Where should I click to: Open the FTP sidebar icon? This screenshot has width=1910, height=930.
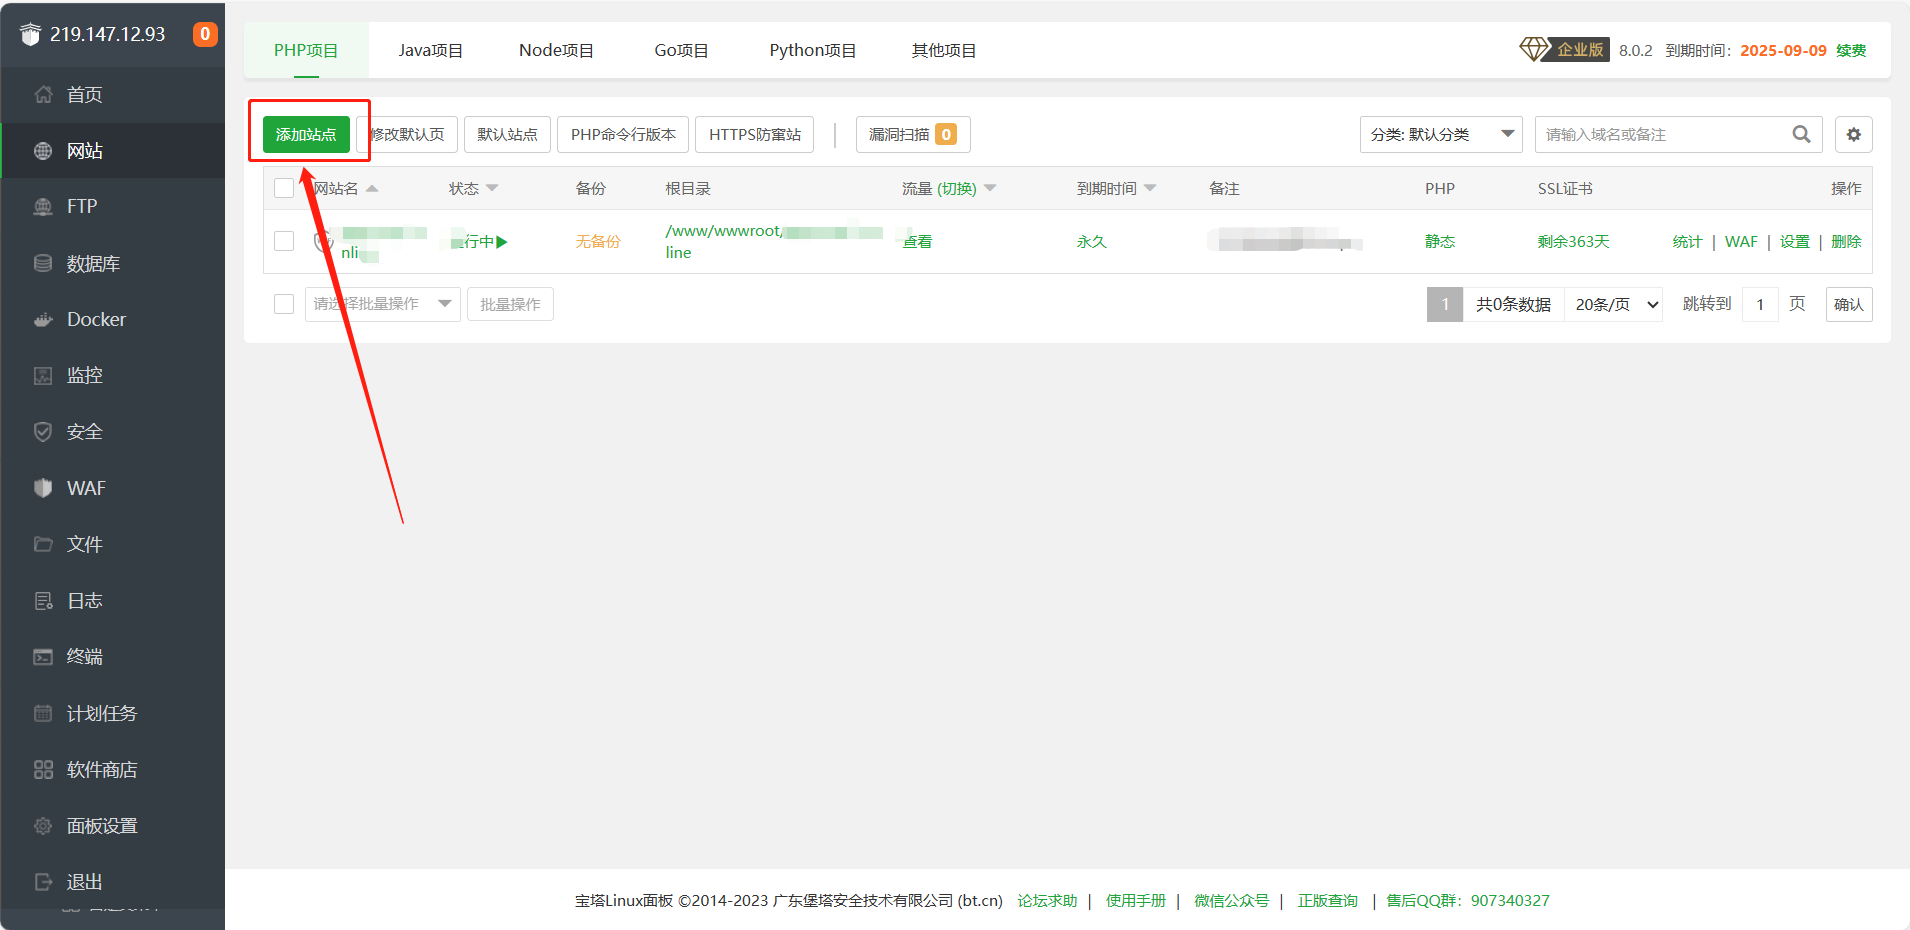[x=43, y=207]
